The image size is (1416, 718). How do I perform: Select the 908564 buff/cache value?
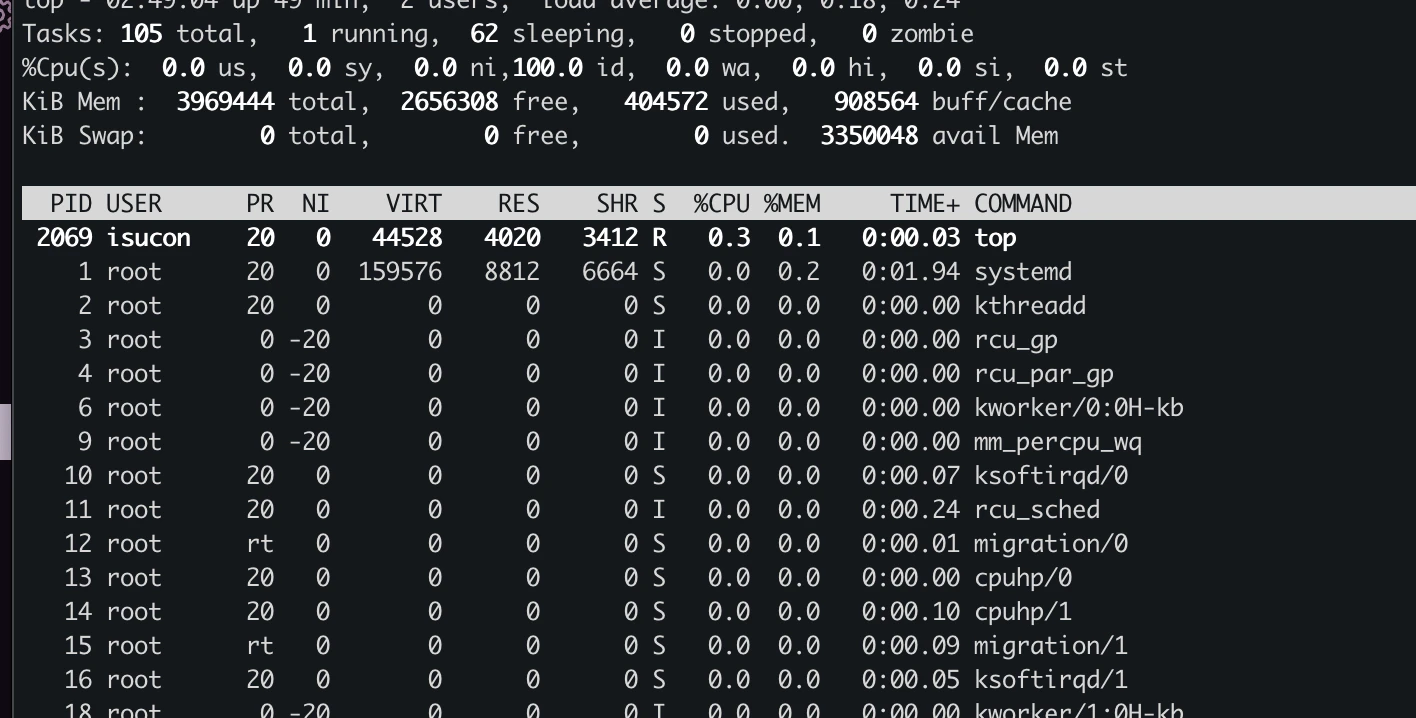pos(876,102)
